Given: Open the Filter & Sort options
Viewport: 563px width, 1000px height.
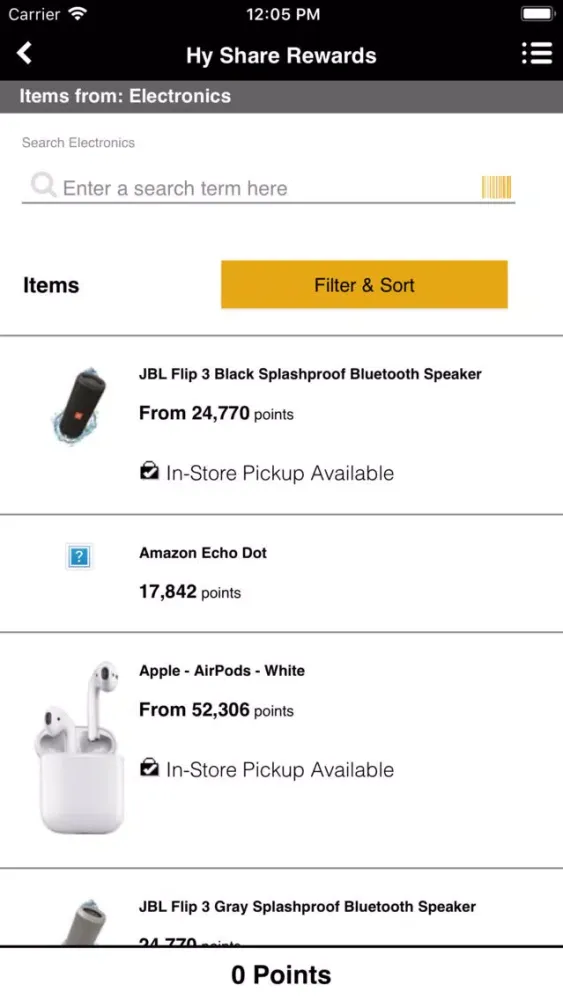Looking at the screenshot, I should click(364, 284).
